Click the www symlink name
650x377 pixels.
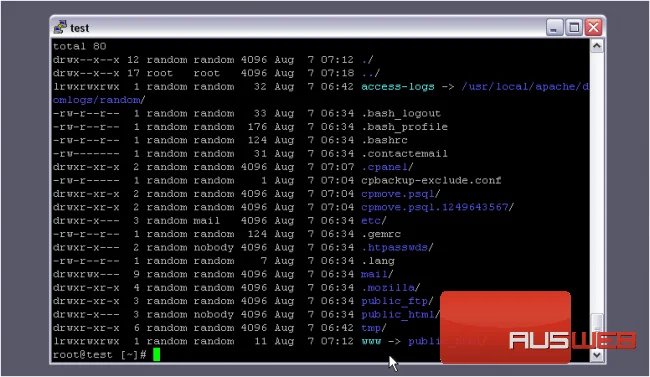(x=371, y=341)
